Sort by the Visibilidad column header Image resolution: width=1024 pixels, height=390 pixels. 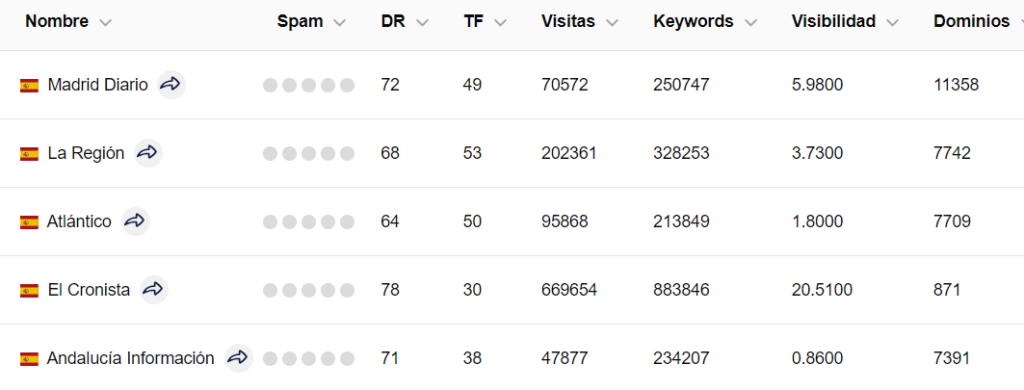click(833, 22)
